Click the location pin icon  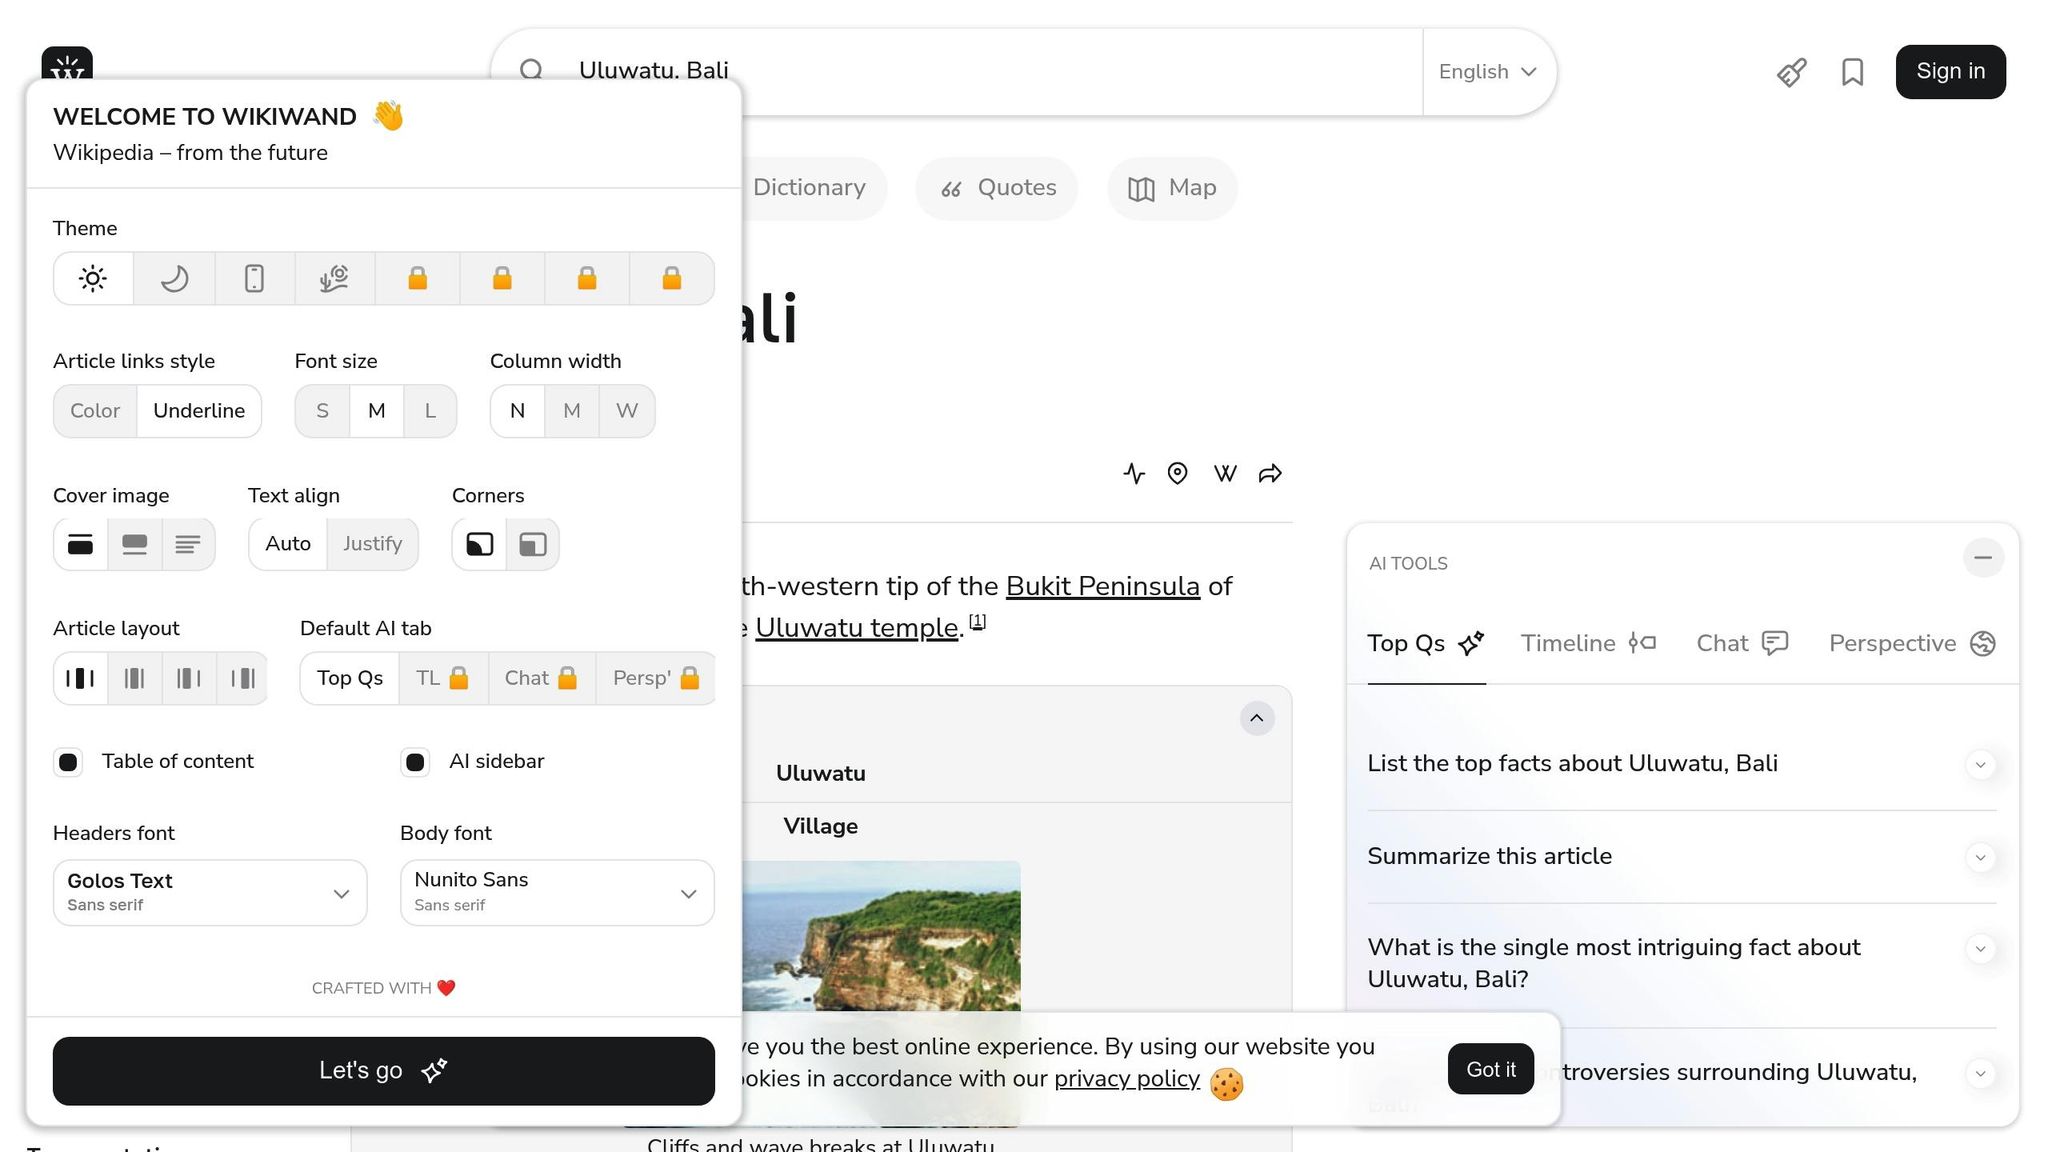coord(1177,474)
